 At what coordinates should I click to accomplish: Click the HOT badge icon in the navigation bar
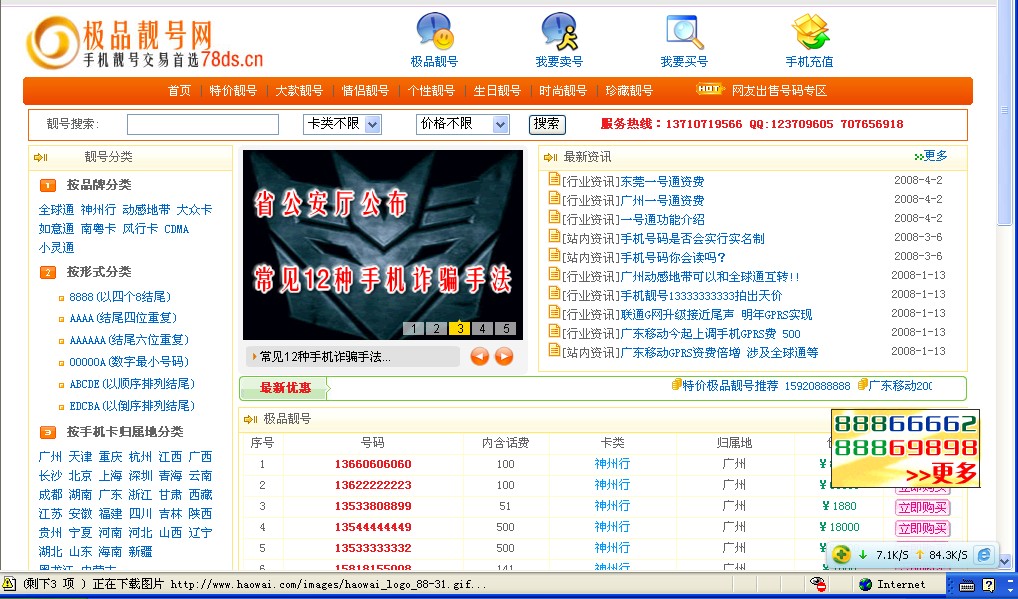click(x=709, y=89)
